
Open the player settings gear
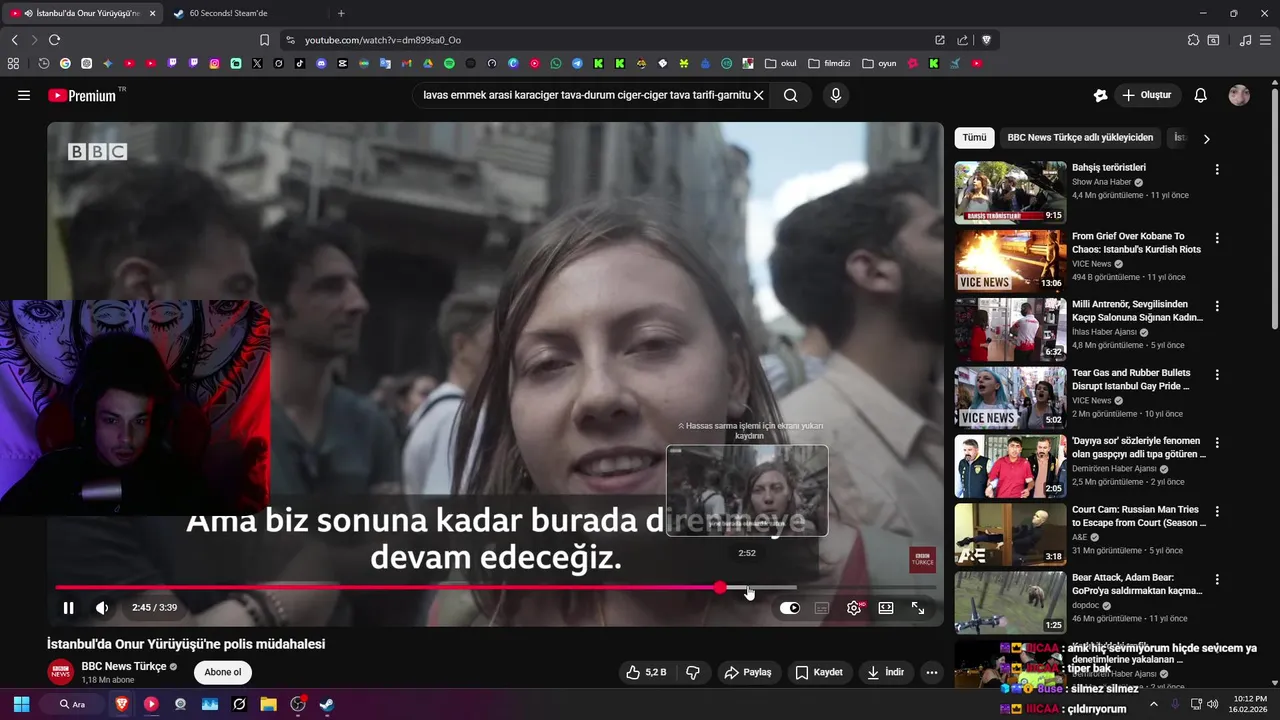(854, 608)
